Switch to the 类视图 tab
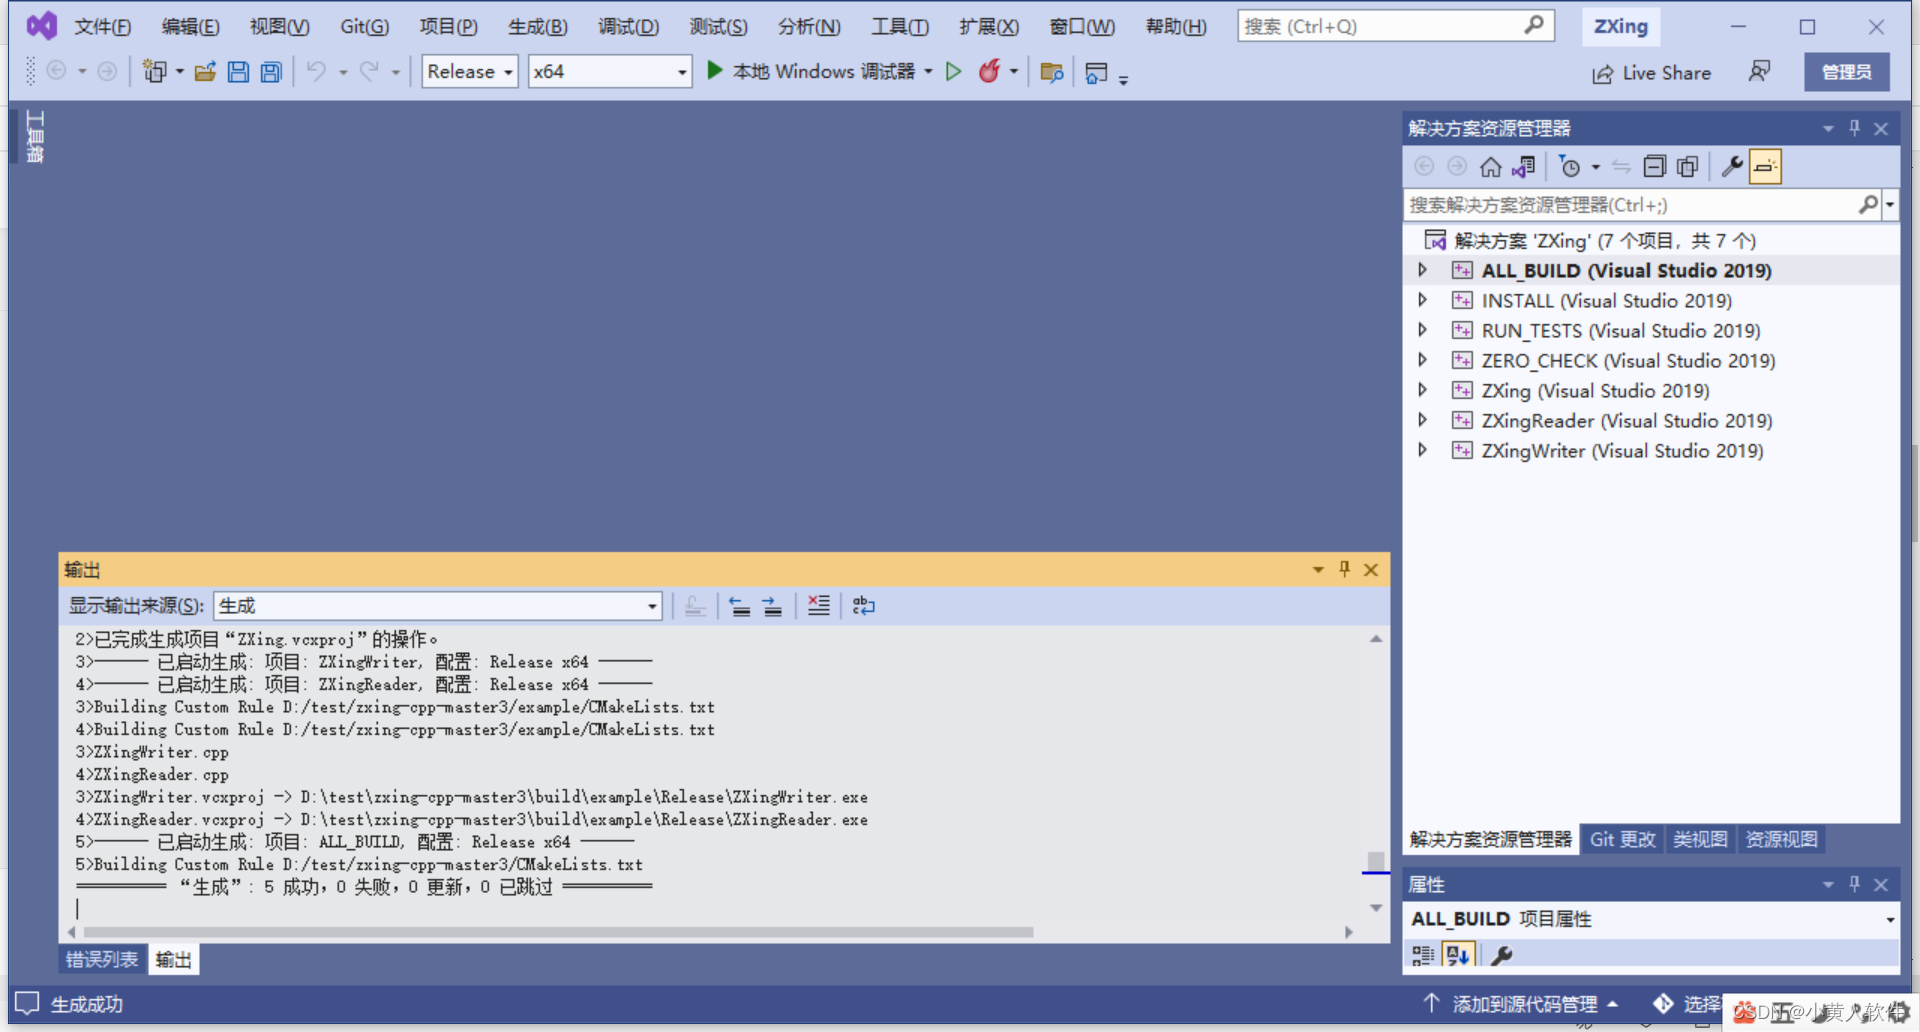 1700,840
